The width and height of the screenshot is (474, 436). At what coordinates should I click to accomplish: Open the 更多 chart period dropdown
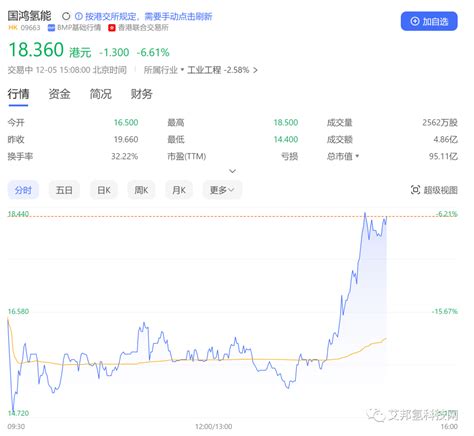point(222,190)
